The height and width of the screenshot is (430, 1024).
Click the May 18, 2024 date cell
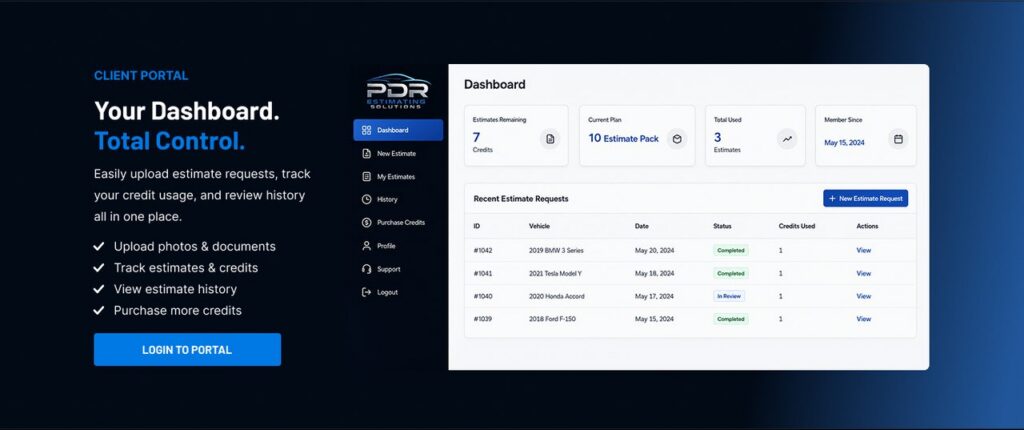click(654, 273)
